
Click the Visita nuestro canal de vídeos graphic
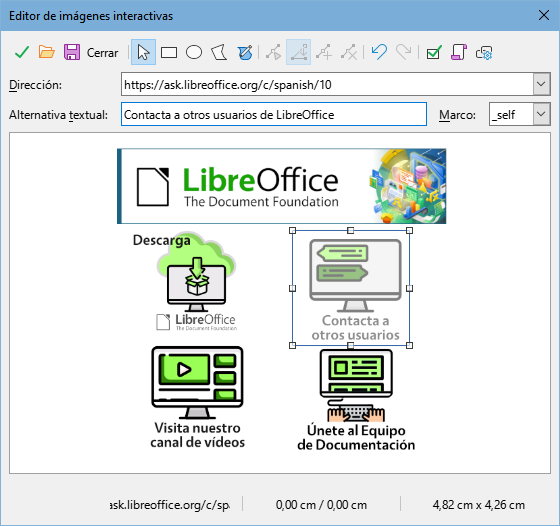click(198, 397)
